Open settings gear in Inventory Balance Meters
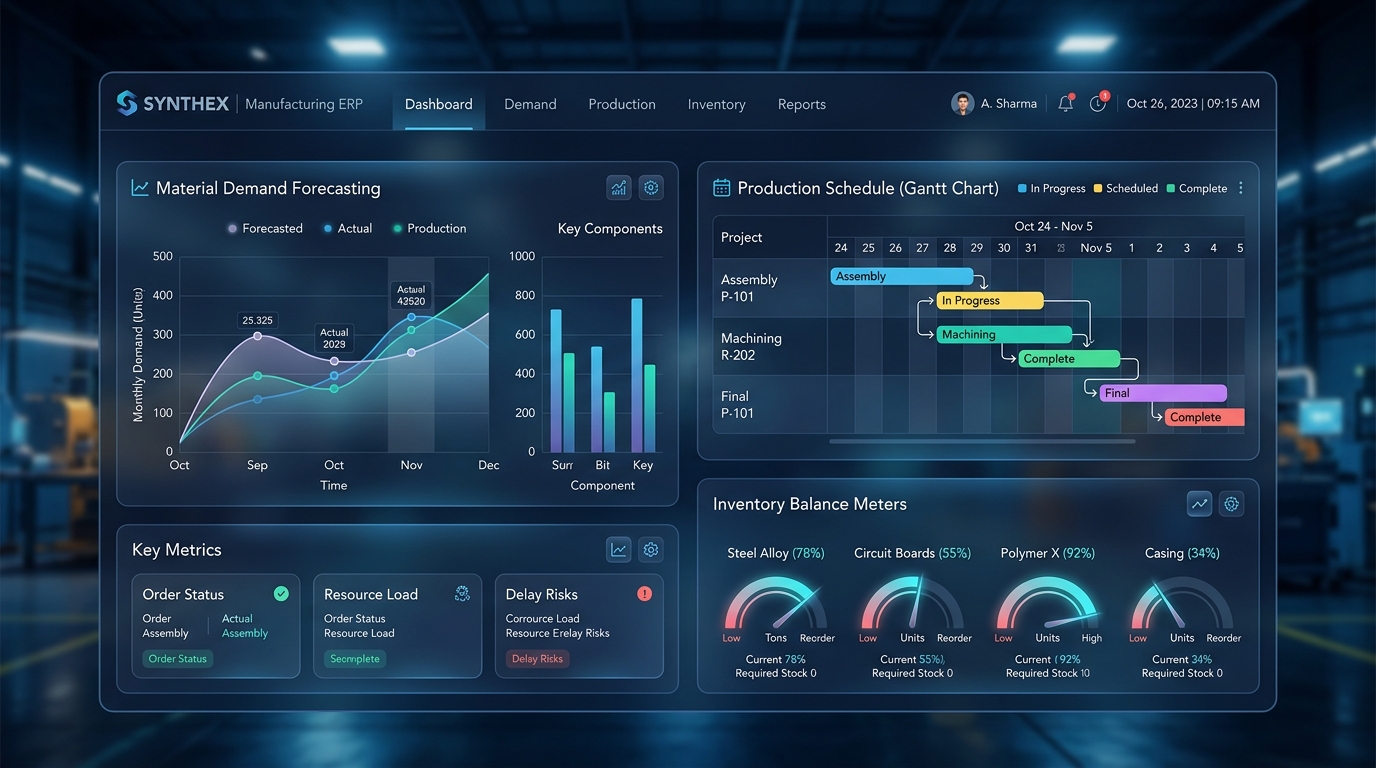 (x=1231, y=504)
